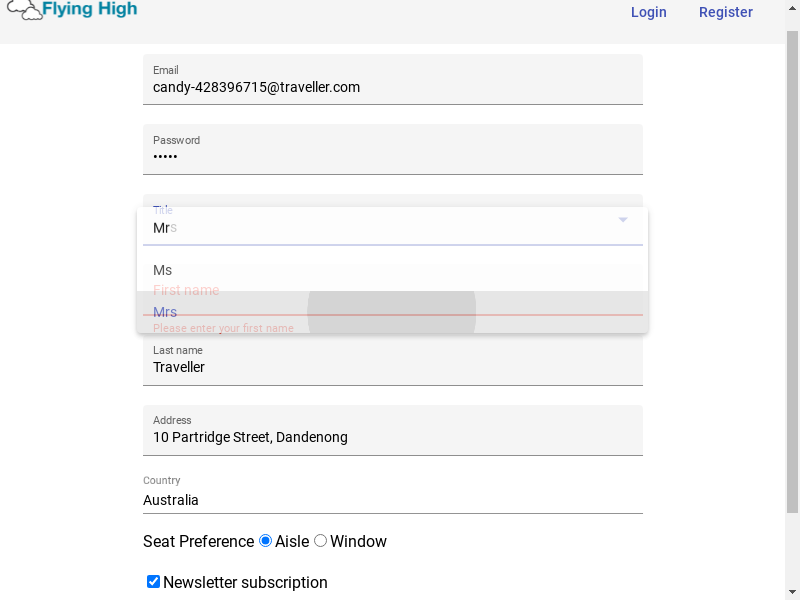Choose Mr option at top of list
800x600 pixels.
click(392, 228)
